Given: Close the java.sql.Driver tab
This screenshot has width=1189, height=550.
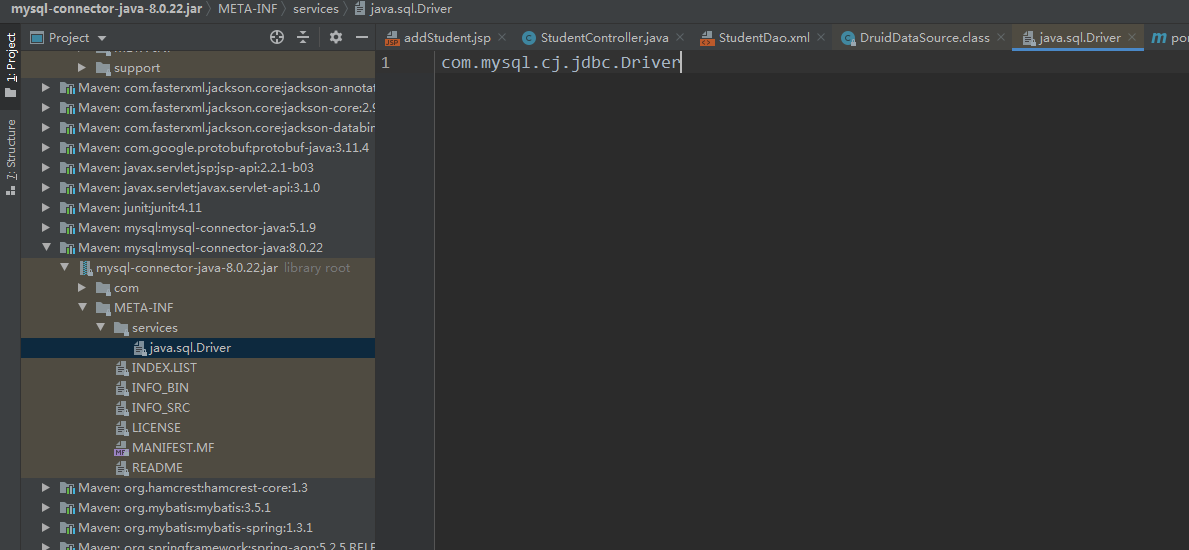Looking at the screenshot, I should click(1132, 37).
